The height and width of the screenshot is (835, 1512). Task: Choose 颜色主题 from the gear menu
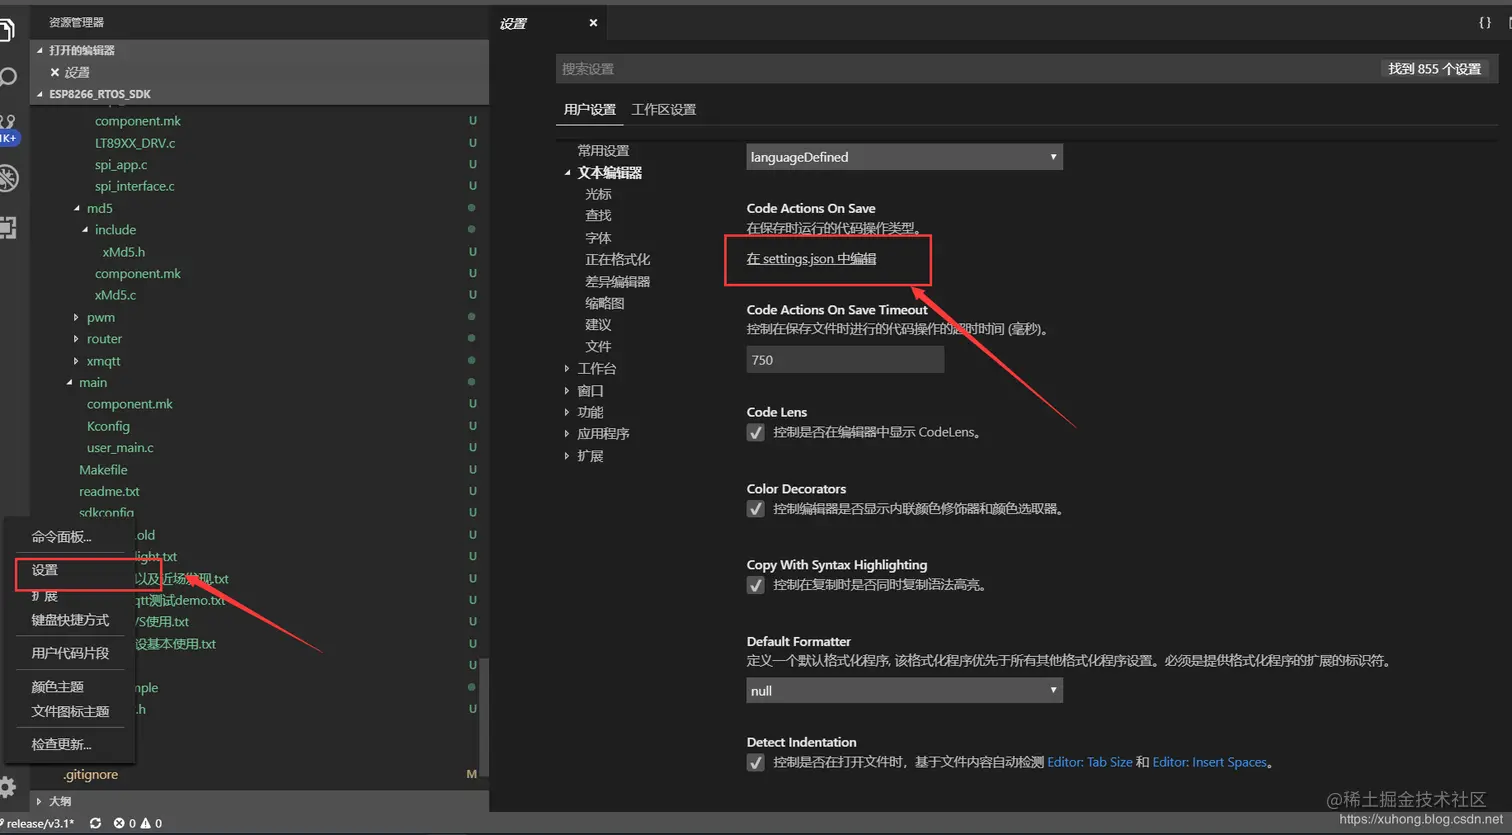pos(58,687)
